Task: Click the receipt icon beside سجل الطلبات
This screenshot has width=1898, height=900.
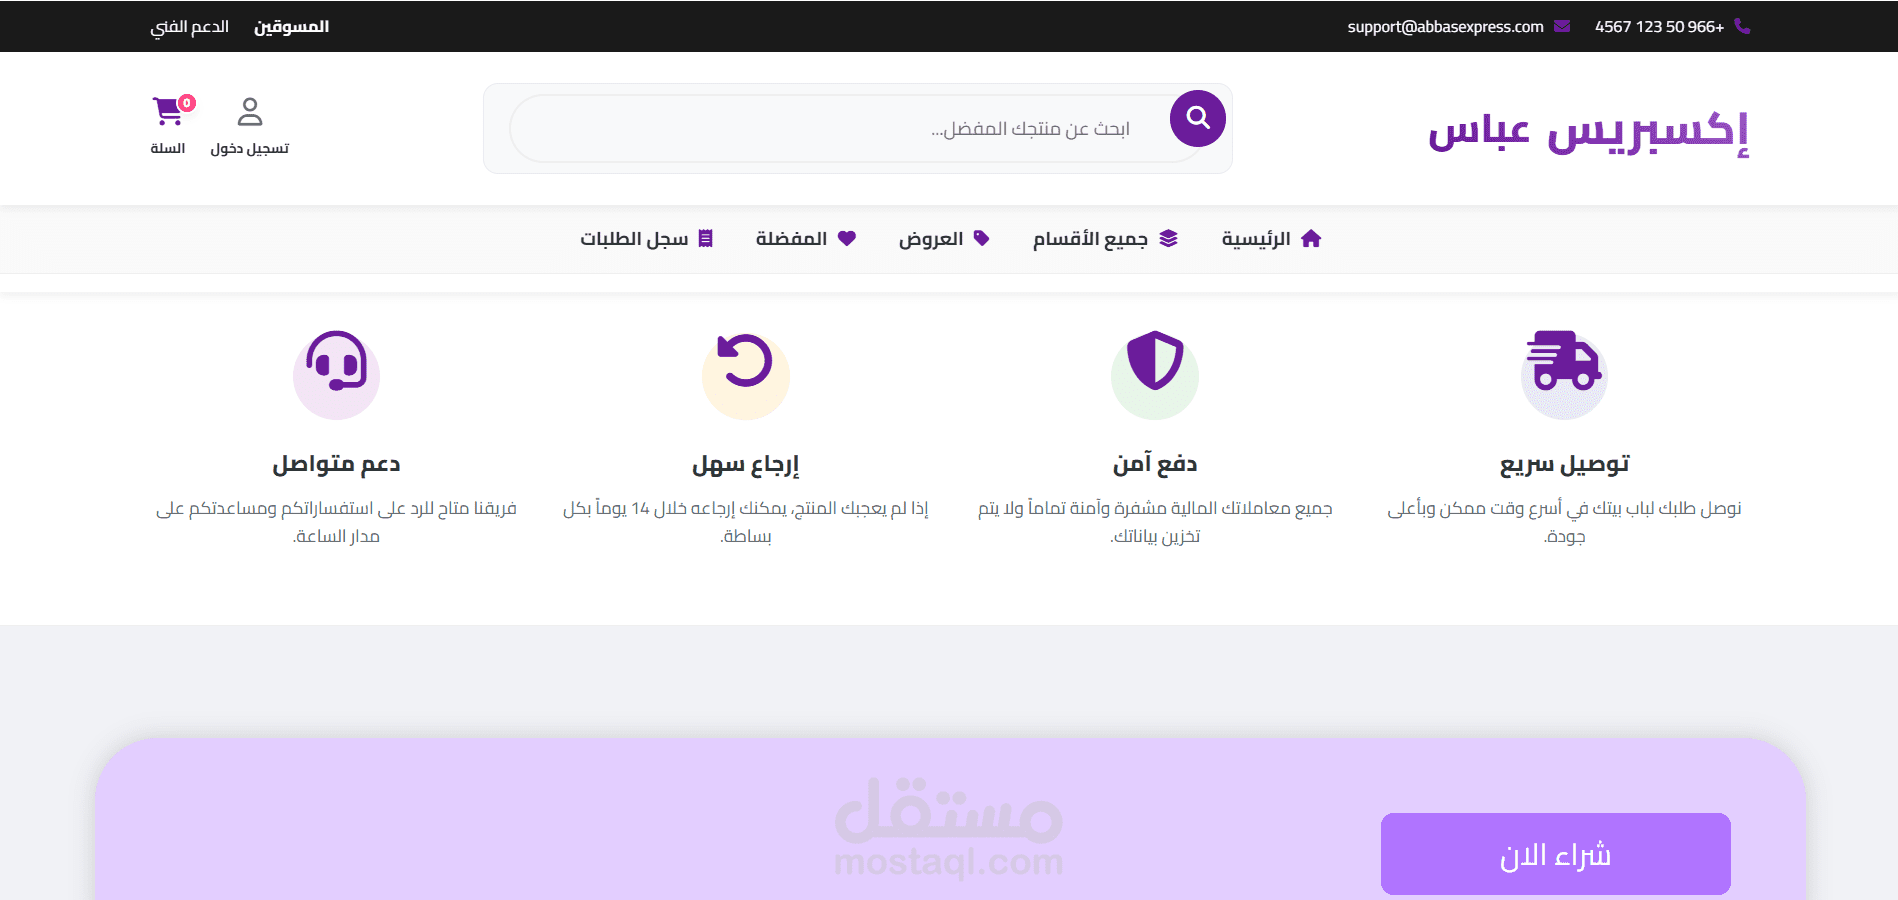Action: (x=705, y=238)
